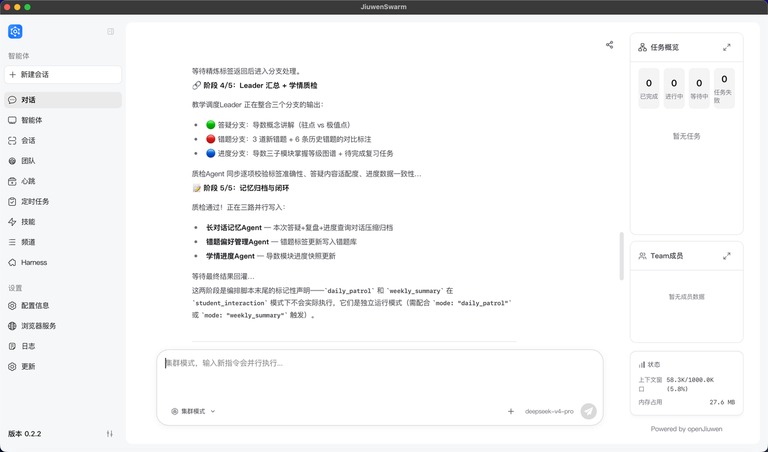Add attachment with the plus icon
This screenshot has width=768, height=452.
511,411
